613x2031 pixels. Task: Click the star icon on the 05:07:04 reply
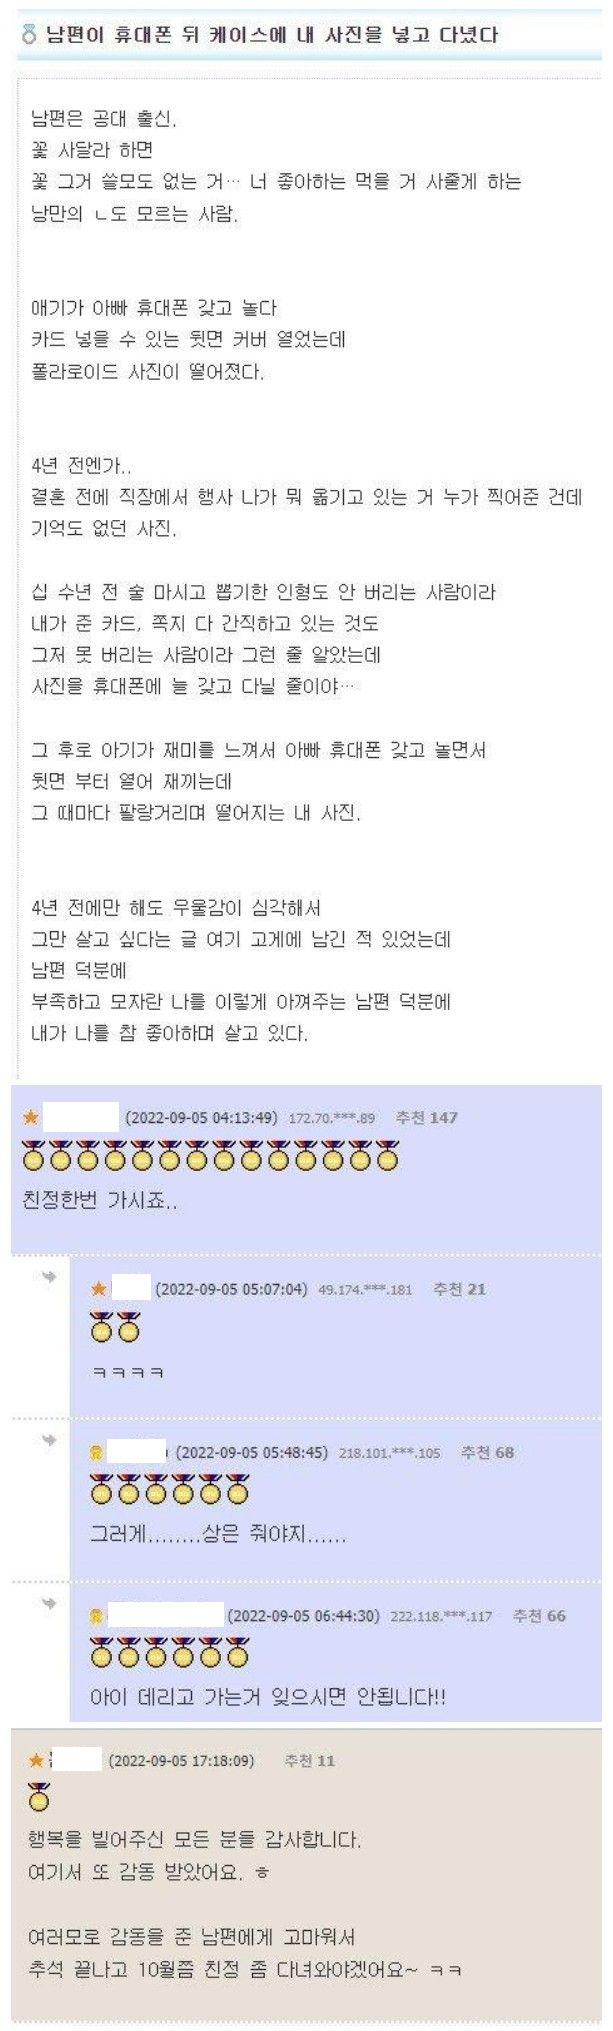(x=99, y=1289)
